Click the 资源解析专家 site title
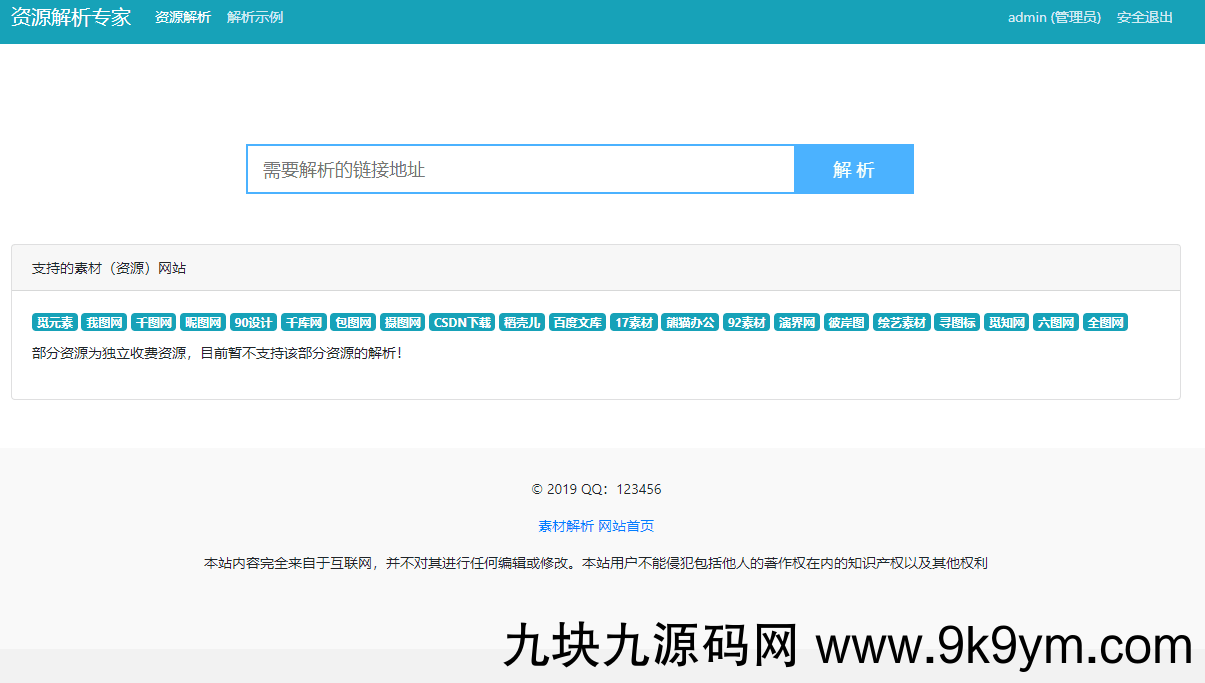Screen dimensions: 1205x683 click(x=71, y=17)
